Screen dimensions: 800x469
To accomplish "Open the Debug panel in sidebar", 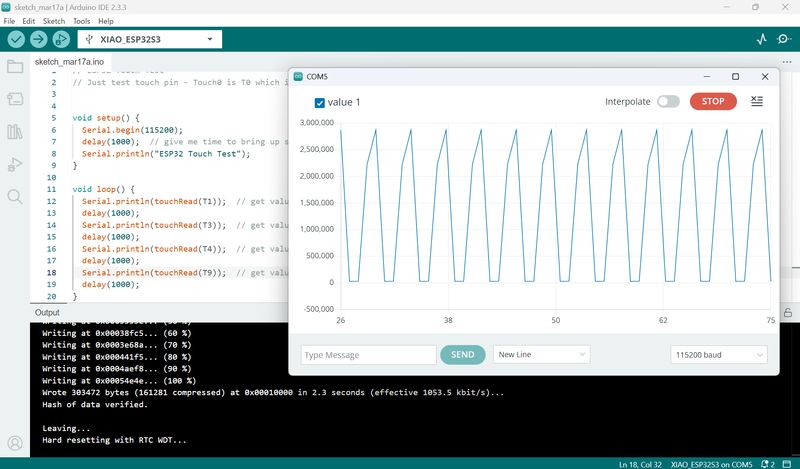I will (15, 164).
